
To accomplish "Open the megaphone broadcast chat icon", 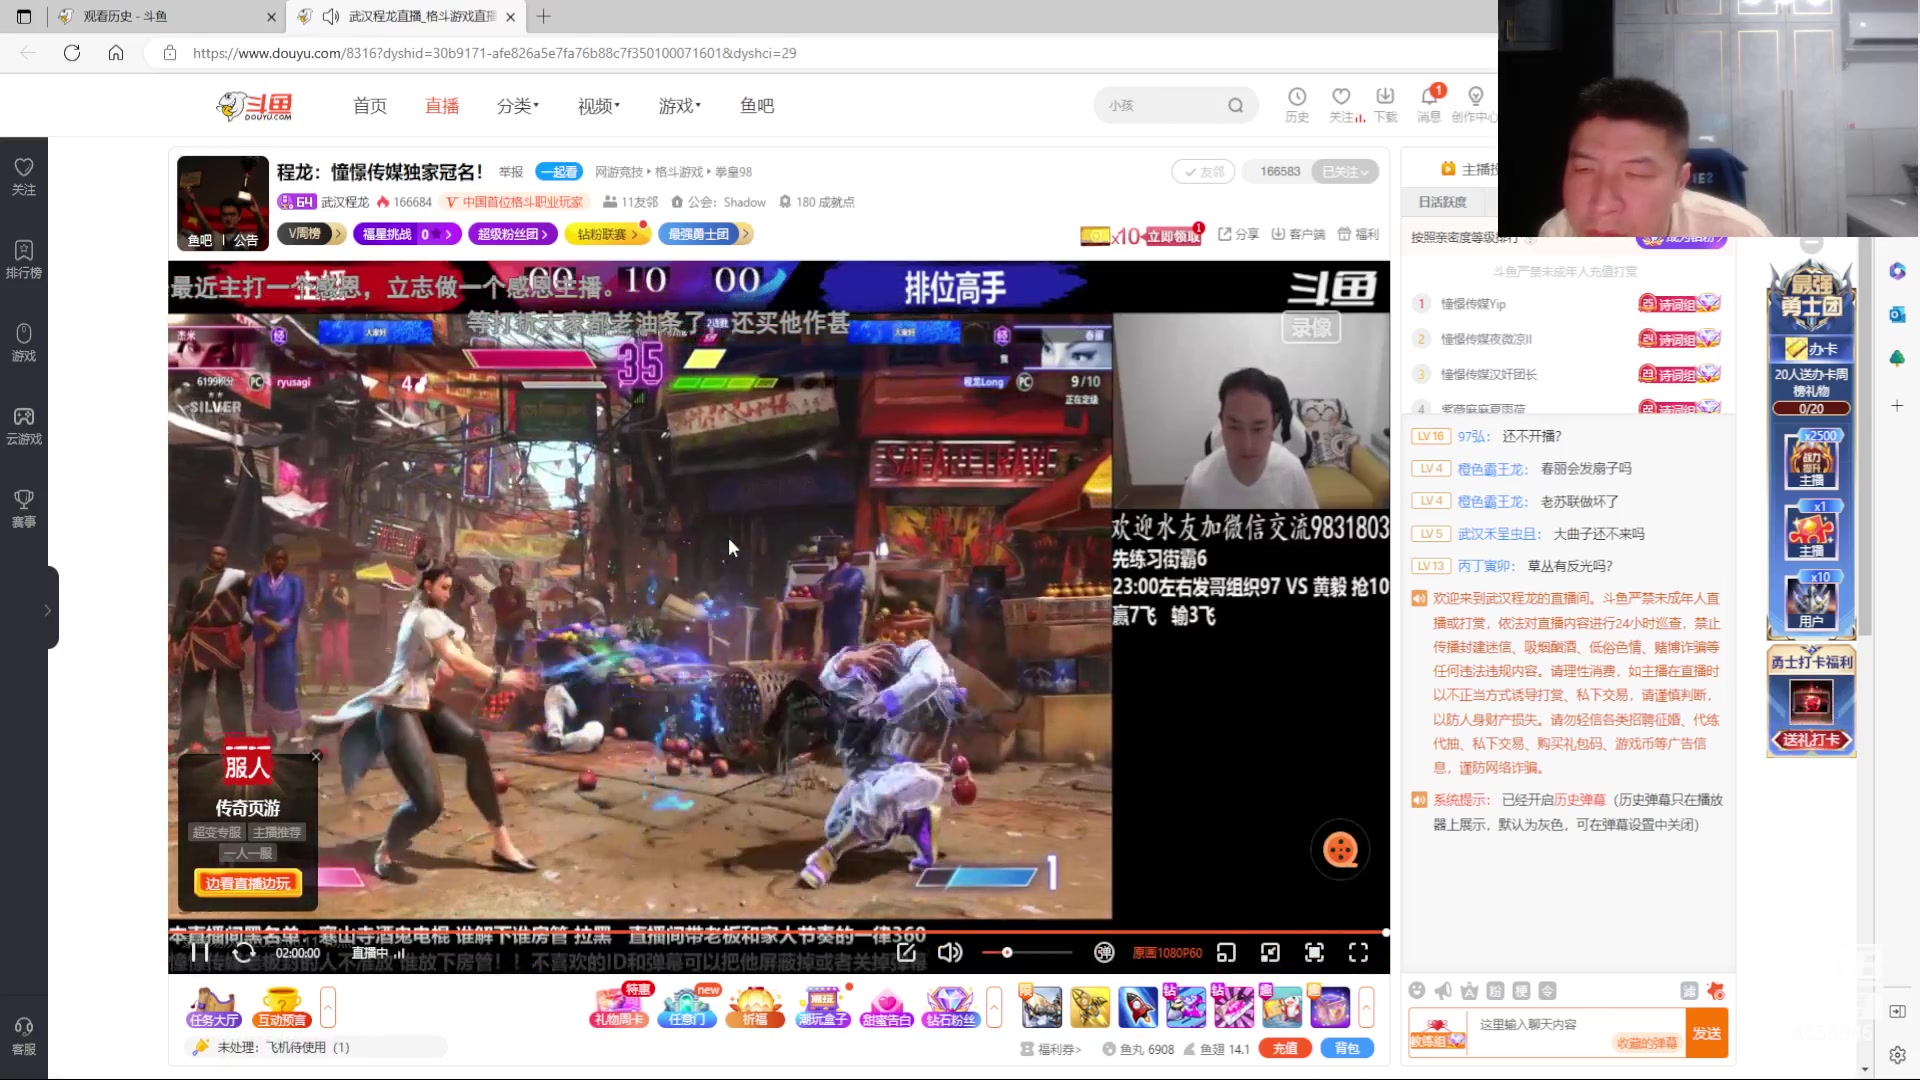I will 1443,990.
